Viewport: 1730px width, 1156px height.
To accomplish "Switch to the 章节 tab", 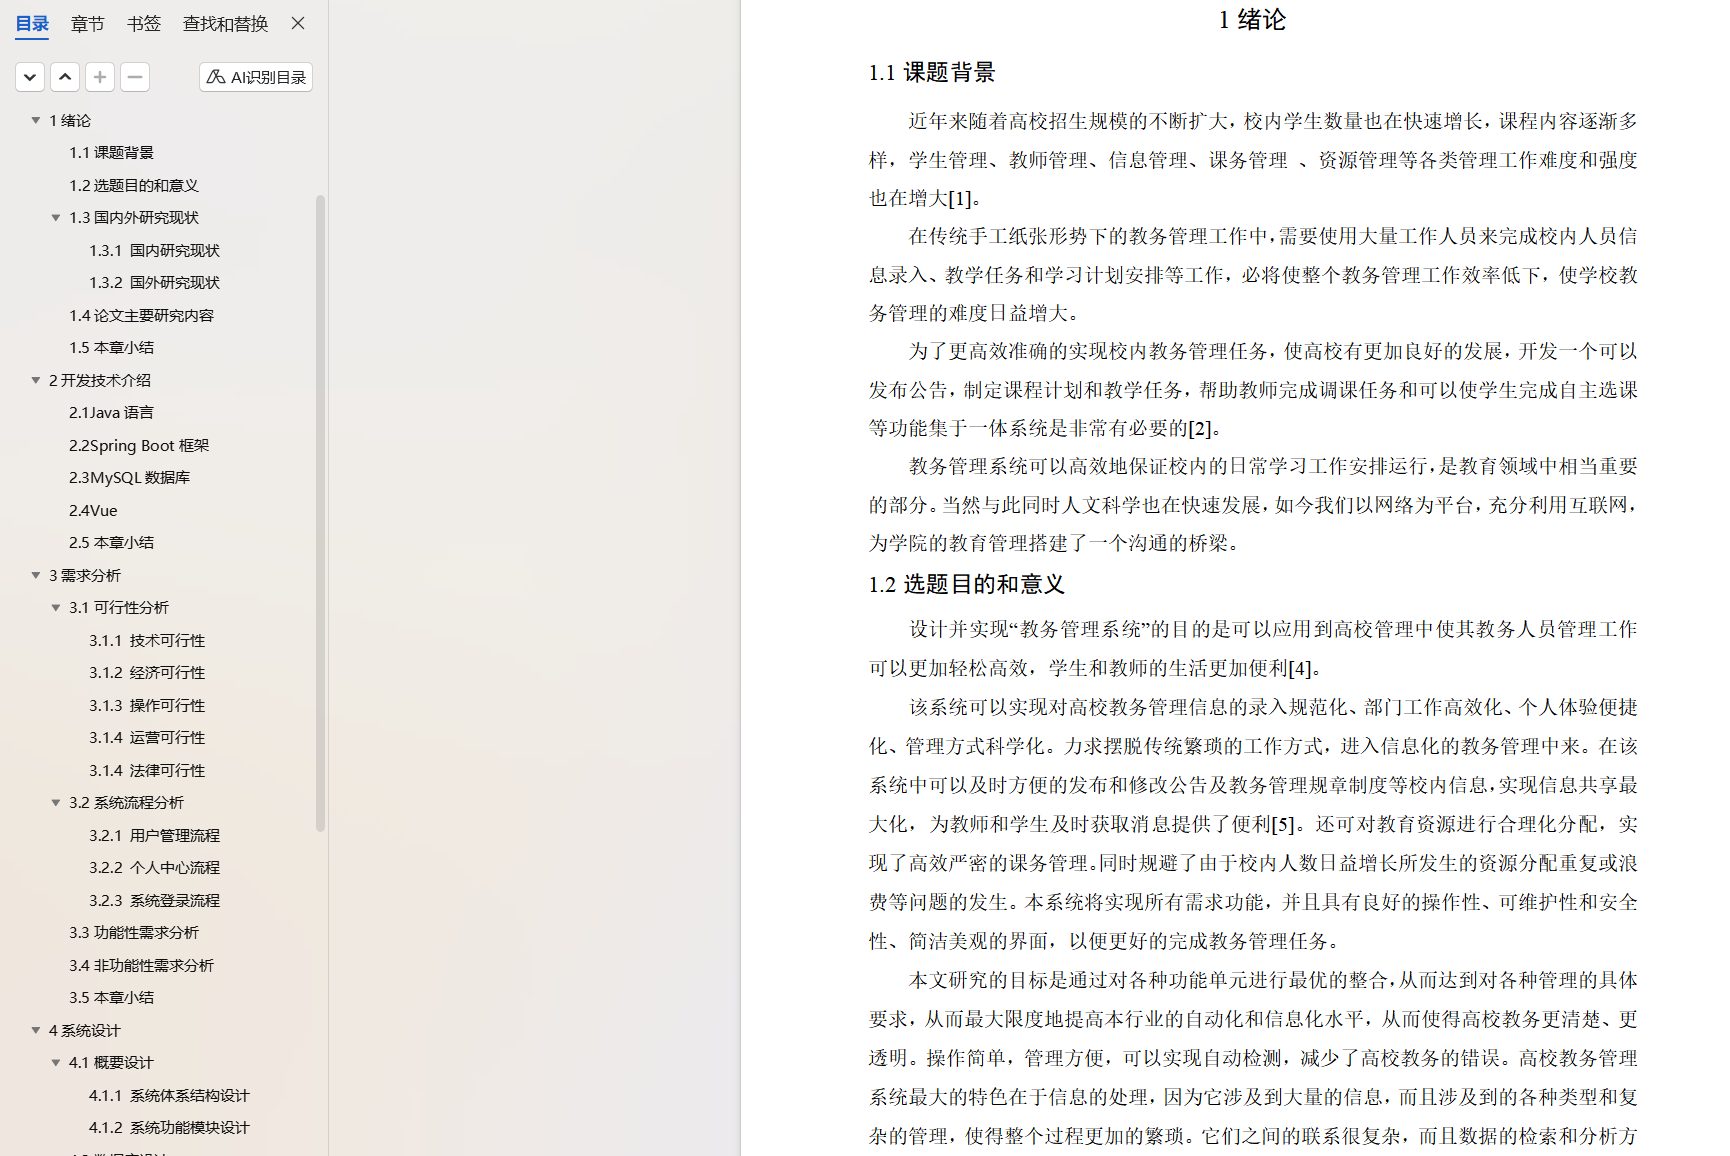I will pyautogui.click(x=88, y=24).
